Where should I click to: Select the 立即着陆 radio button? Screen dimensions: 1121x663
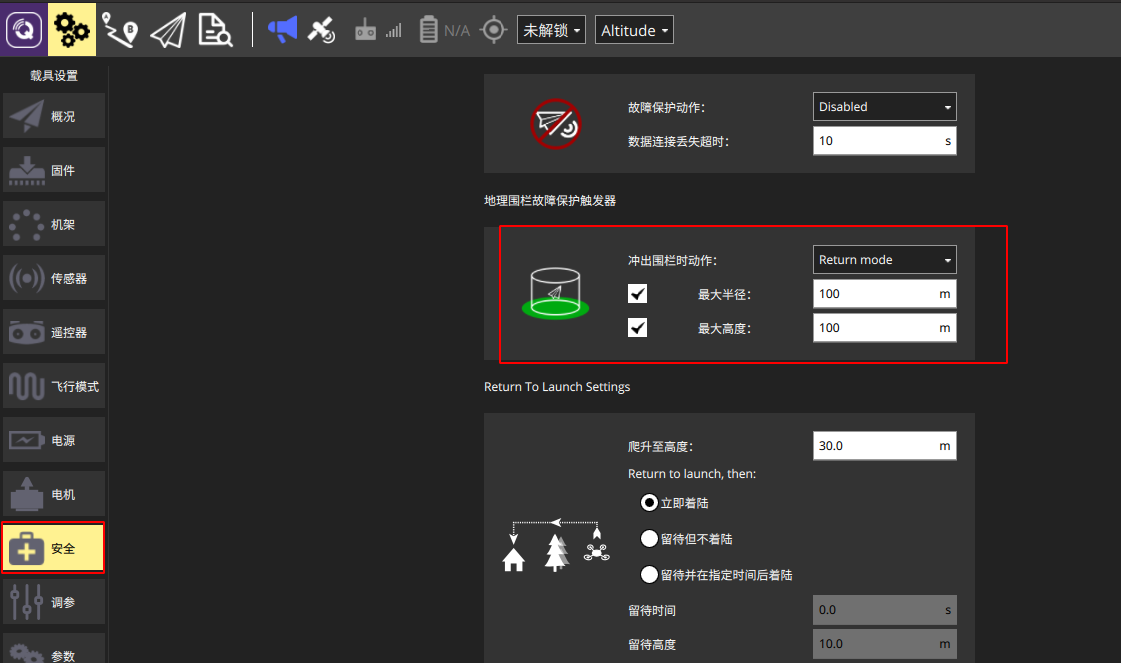649,503
